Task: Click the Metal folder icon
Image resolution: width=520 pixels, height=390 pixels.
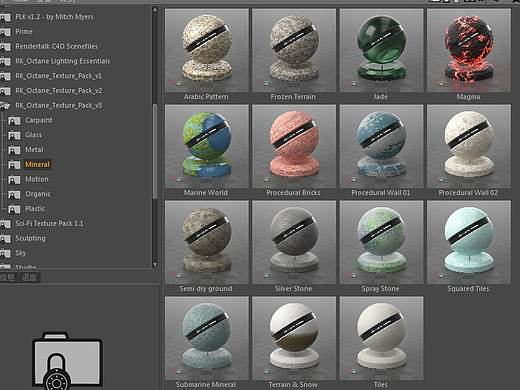Action: pos(14,150)
